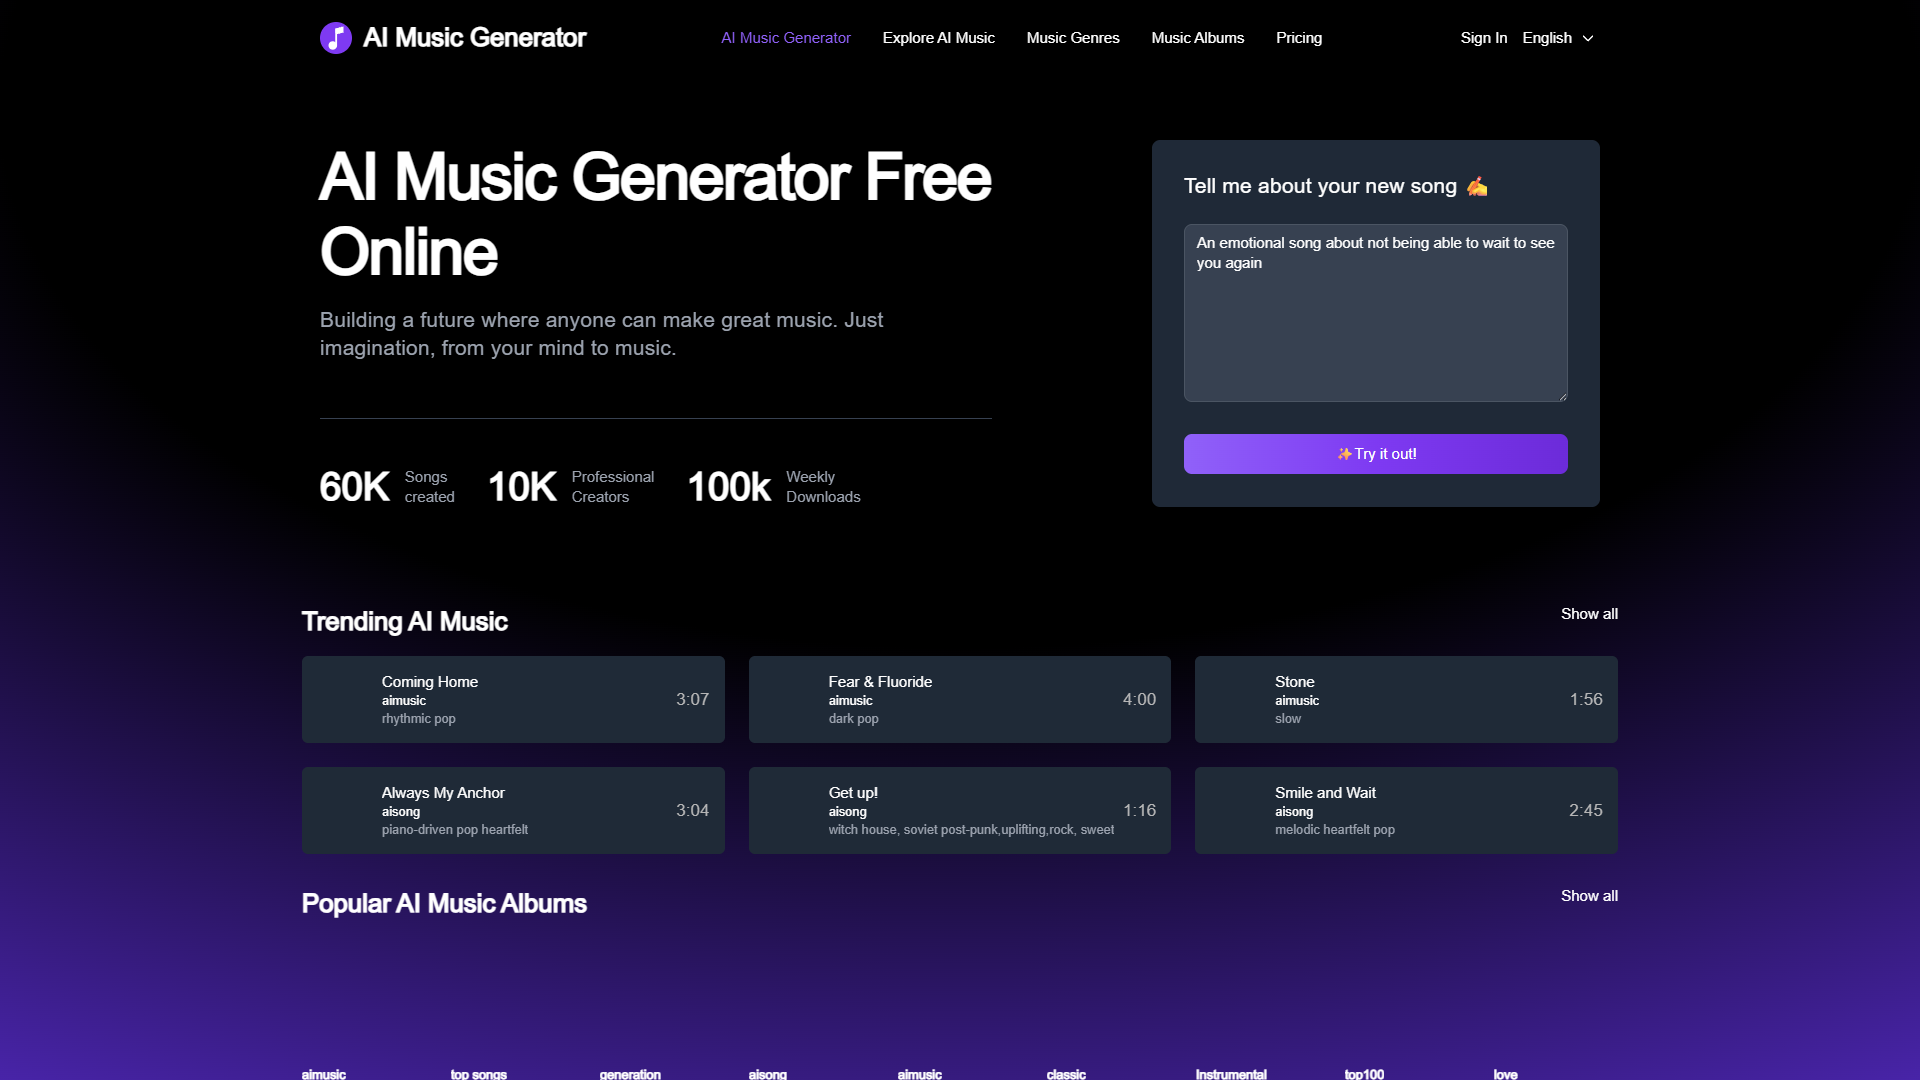Click the 3:07 duration of Coming Home
The image size is (1920, 1080).
[x=692, y=699]
